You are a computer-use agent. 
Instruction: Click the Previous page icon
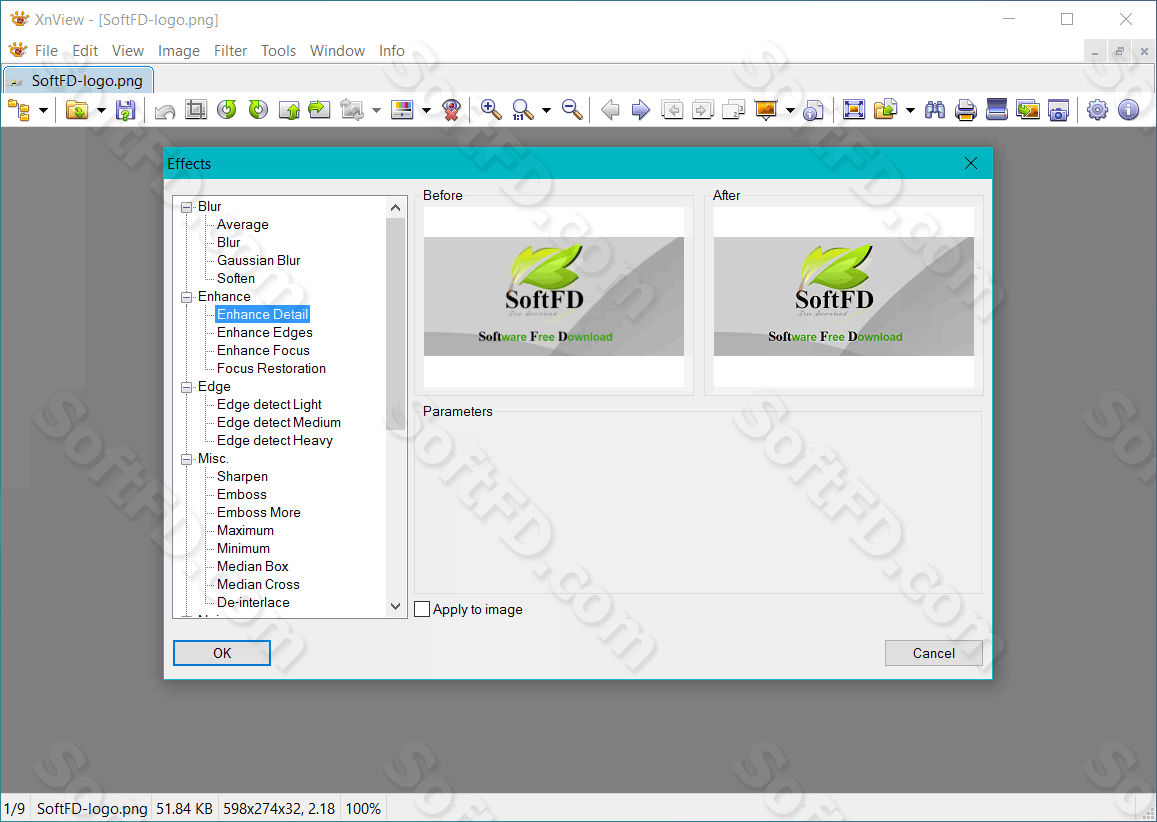coord(671,111)
